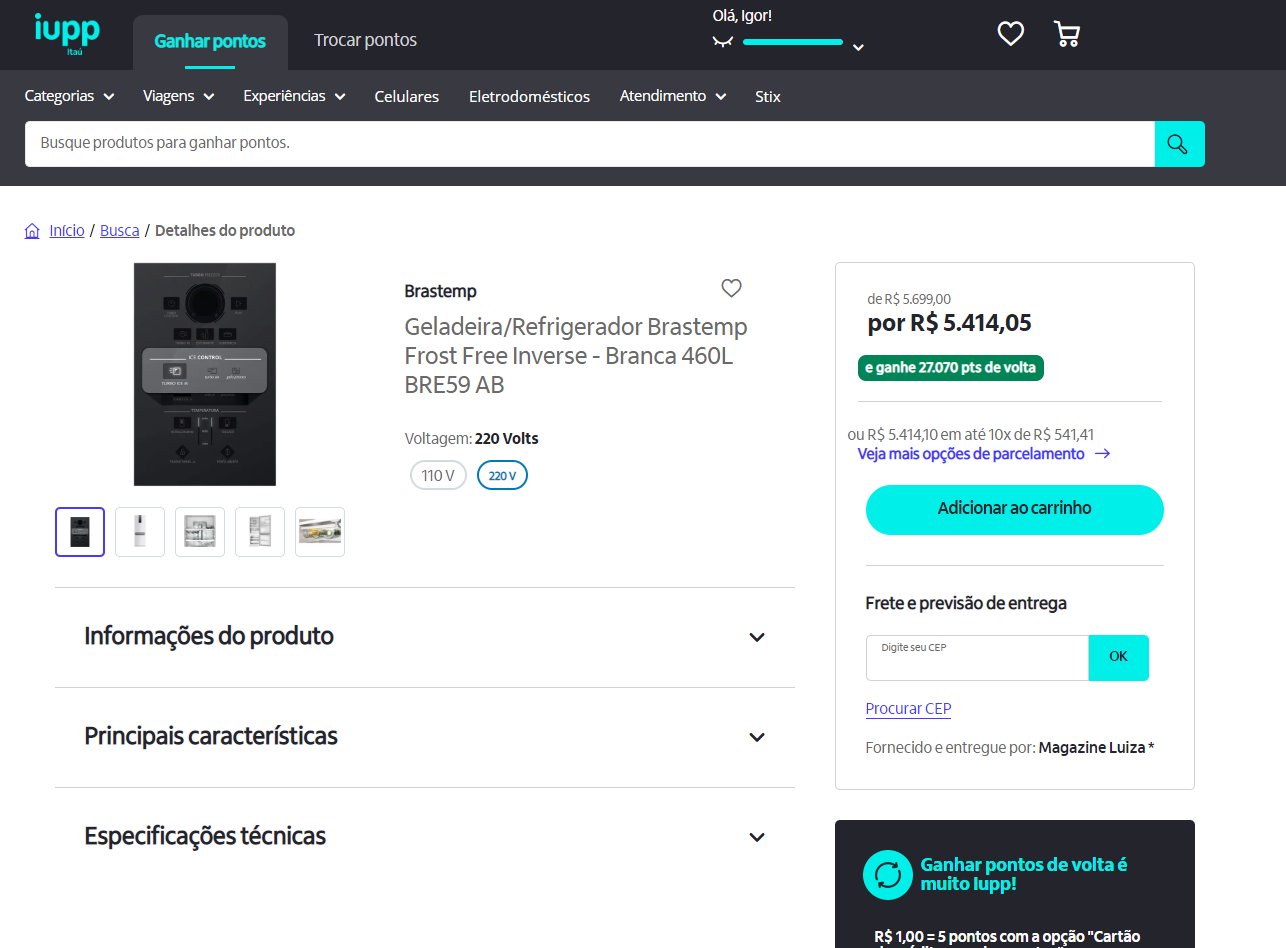Open the shopping cart icon
Viewport: 1286px width, 948px height.
tap(1067, 34)
